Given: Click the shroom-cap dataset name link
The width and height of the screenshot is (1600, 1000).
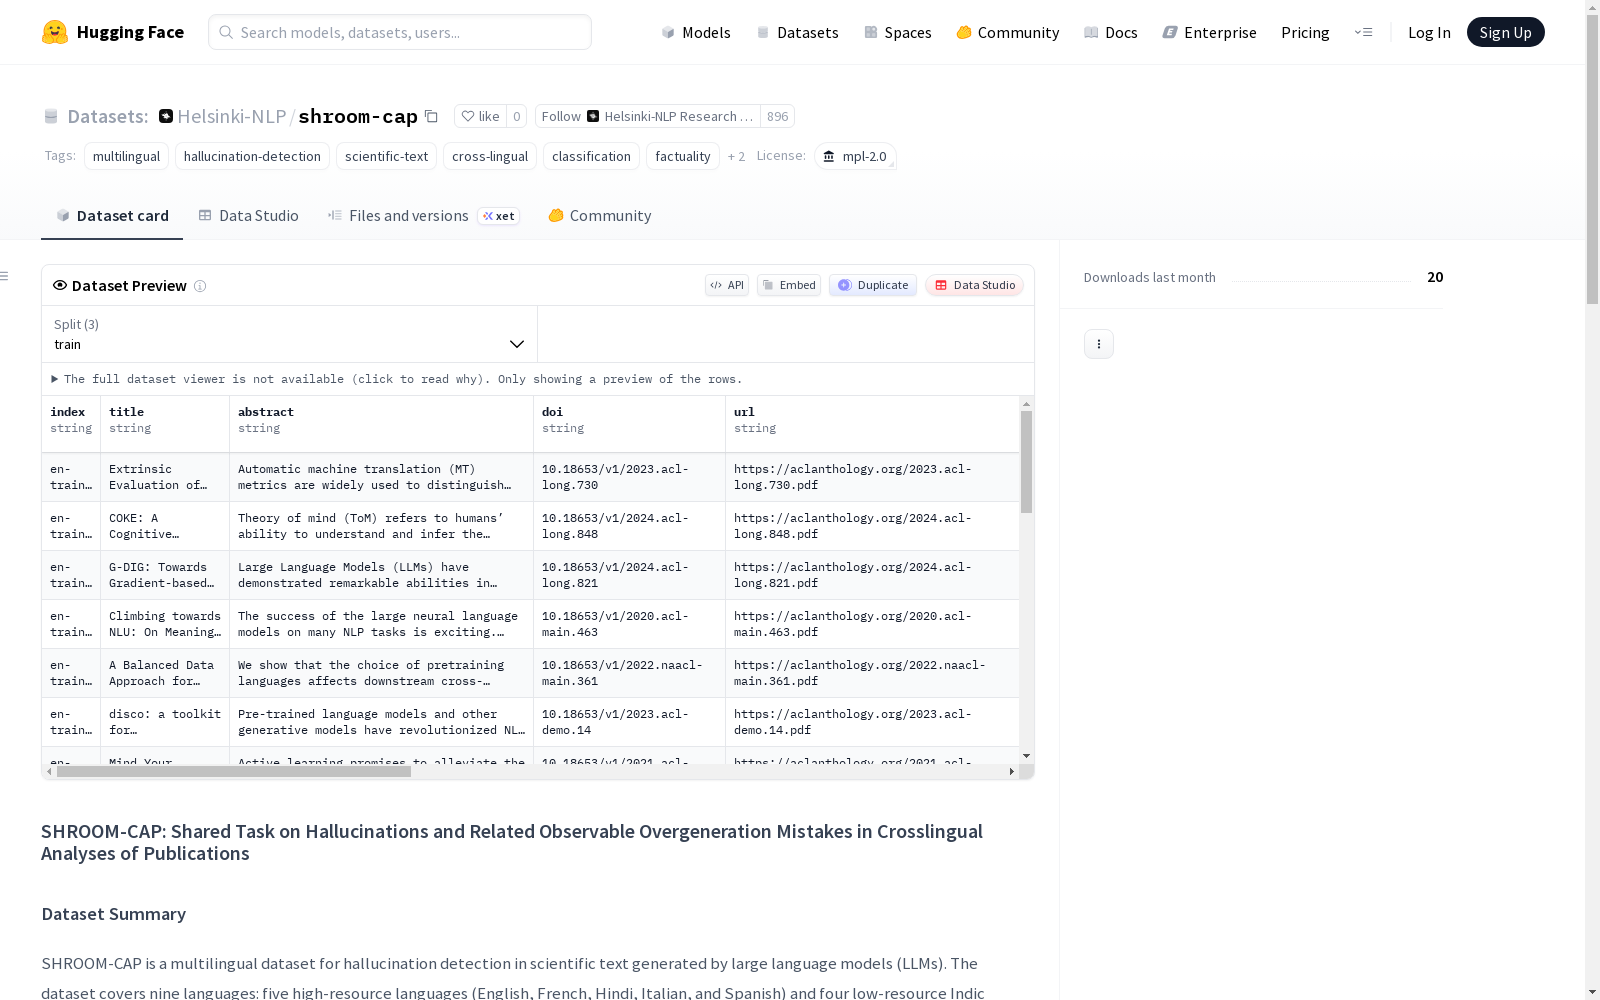Looking at the screenshot, I should point(358,116).
